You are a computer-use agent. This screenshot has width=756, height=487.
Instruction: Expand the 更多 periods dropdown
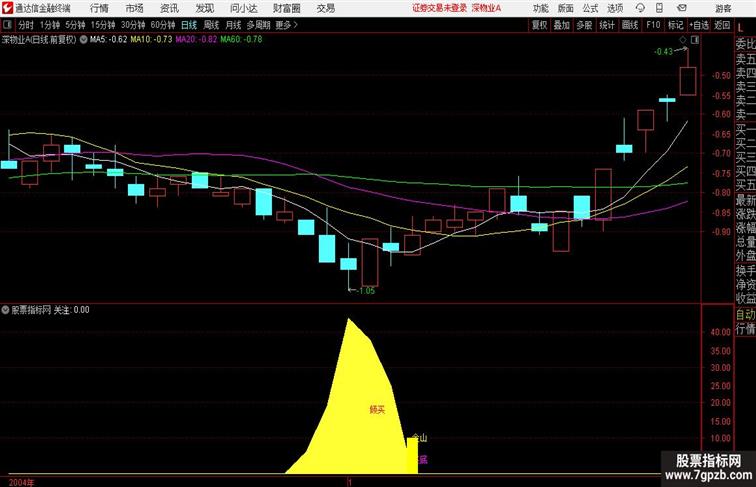click(286, 25)
